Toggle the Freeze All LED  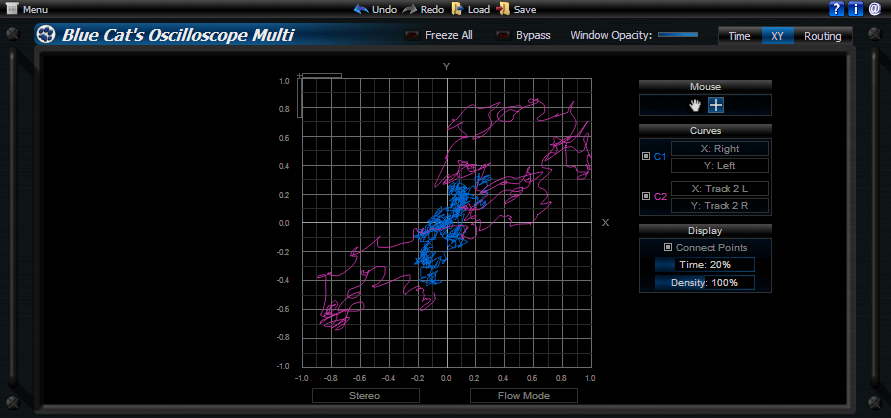[412, 36]
